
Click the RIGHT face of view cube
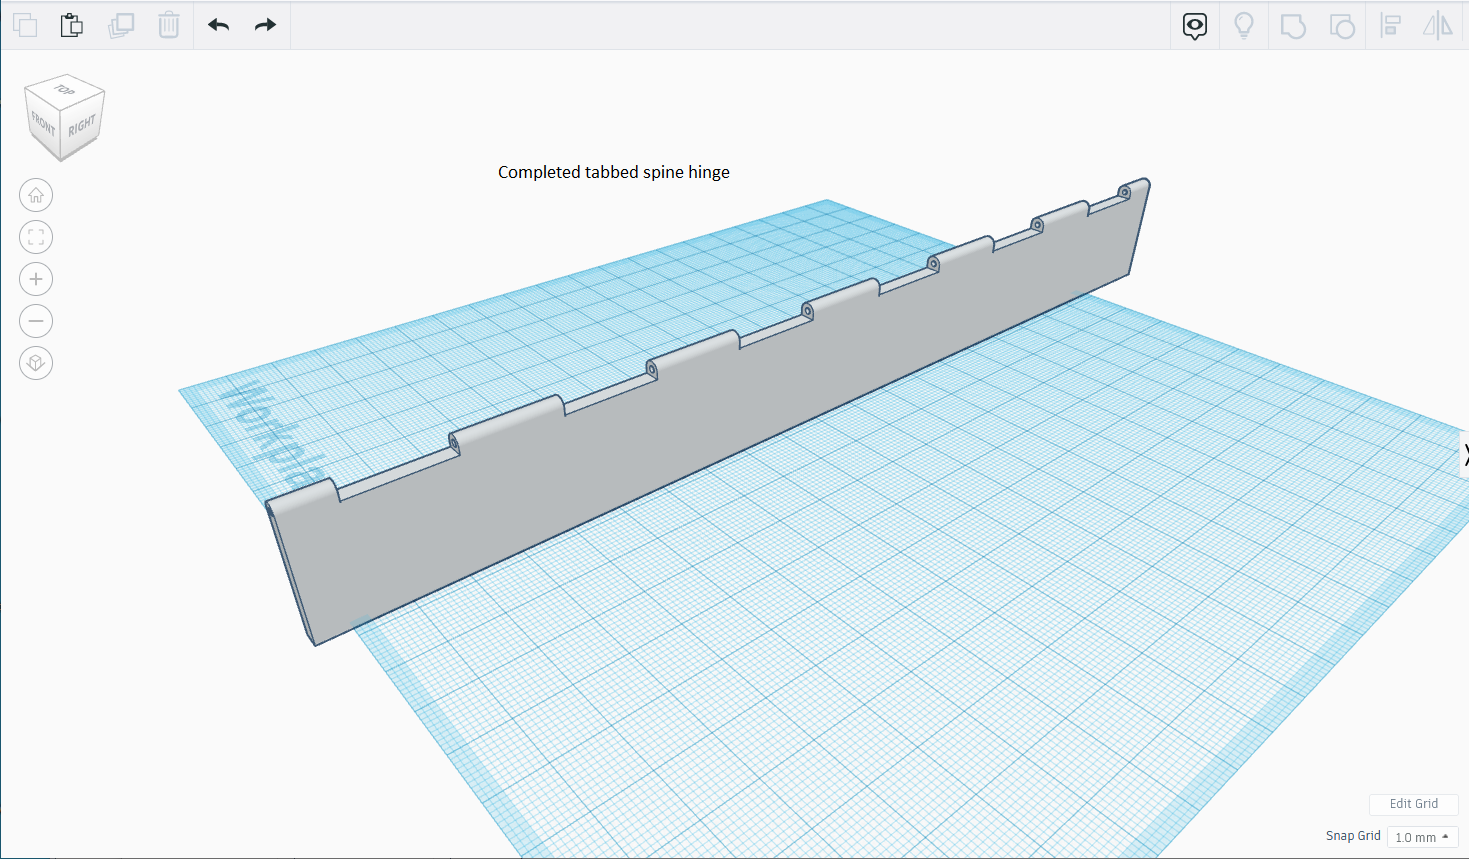[x=82, y=126]
